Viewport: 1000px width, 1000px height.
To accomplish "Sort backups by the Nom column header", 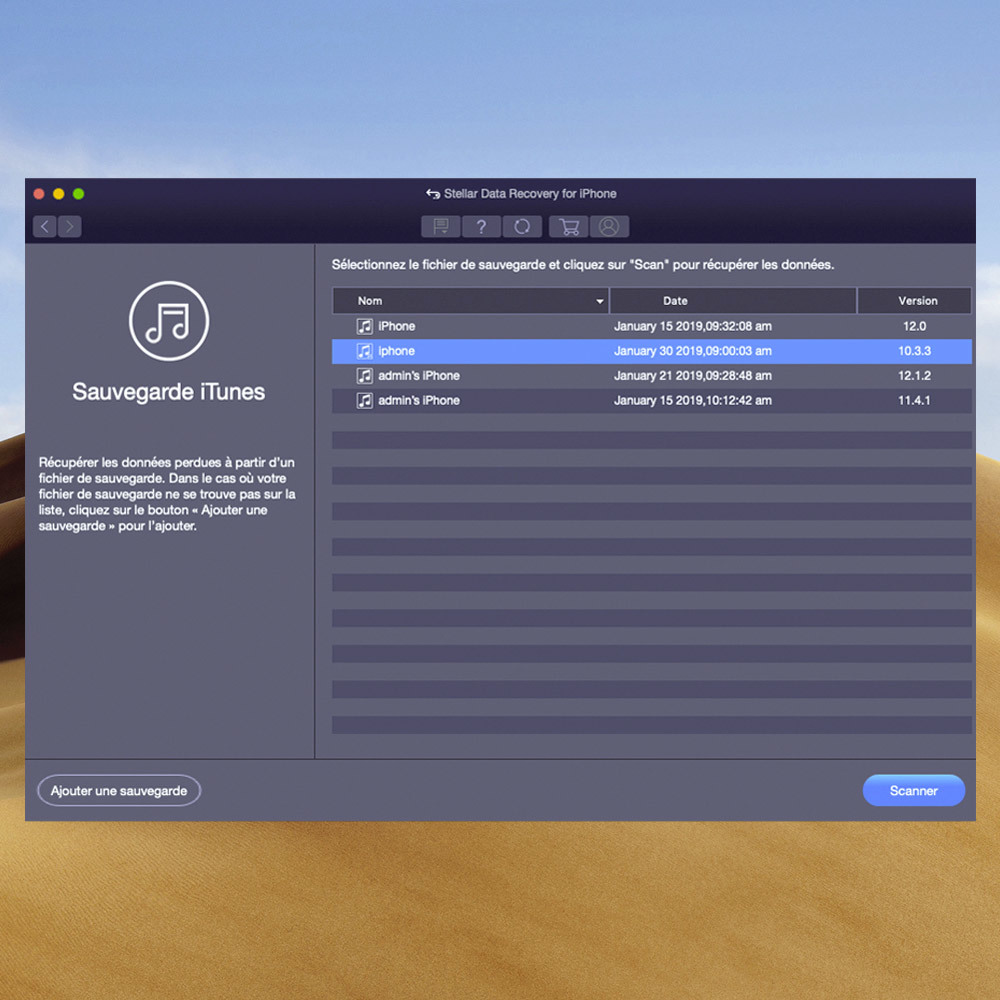I will (x=471, y=301).
